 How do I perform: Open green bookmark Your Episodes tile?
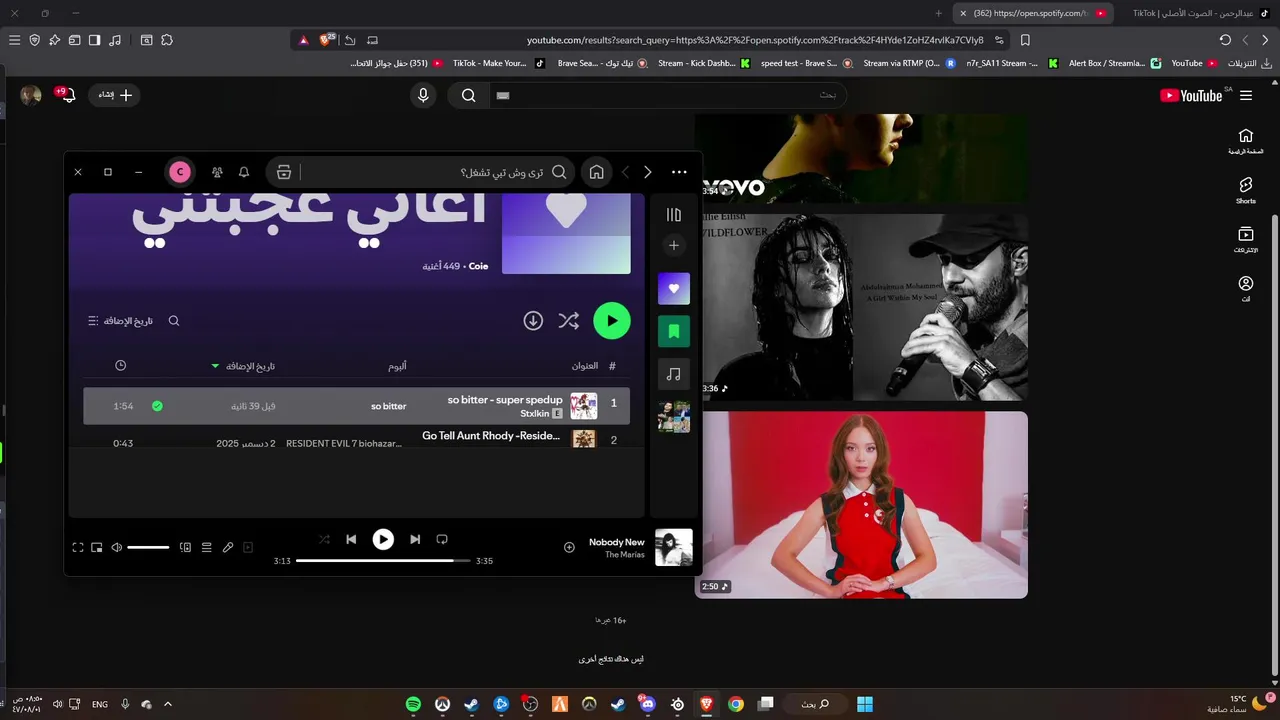tap(674, 331)
